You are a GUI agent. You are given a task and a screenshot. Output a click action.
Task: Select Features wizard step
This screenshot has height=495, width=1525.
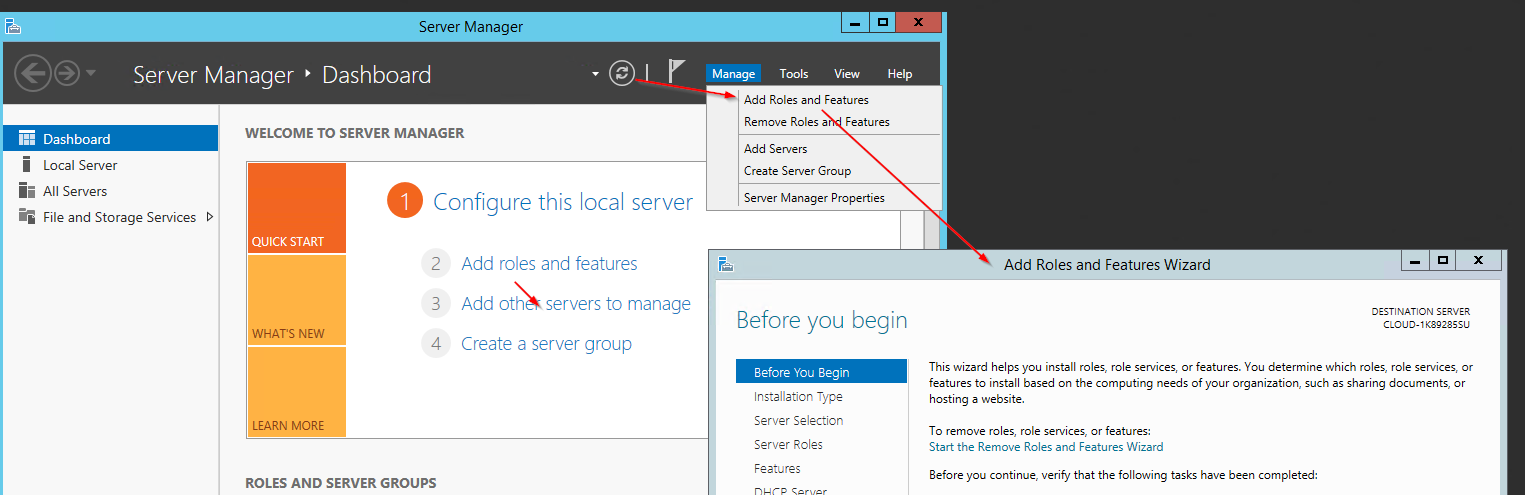click(777, 469)
